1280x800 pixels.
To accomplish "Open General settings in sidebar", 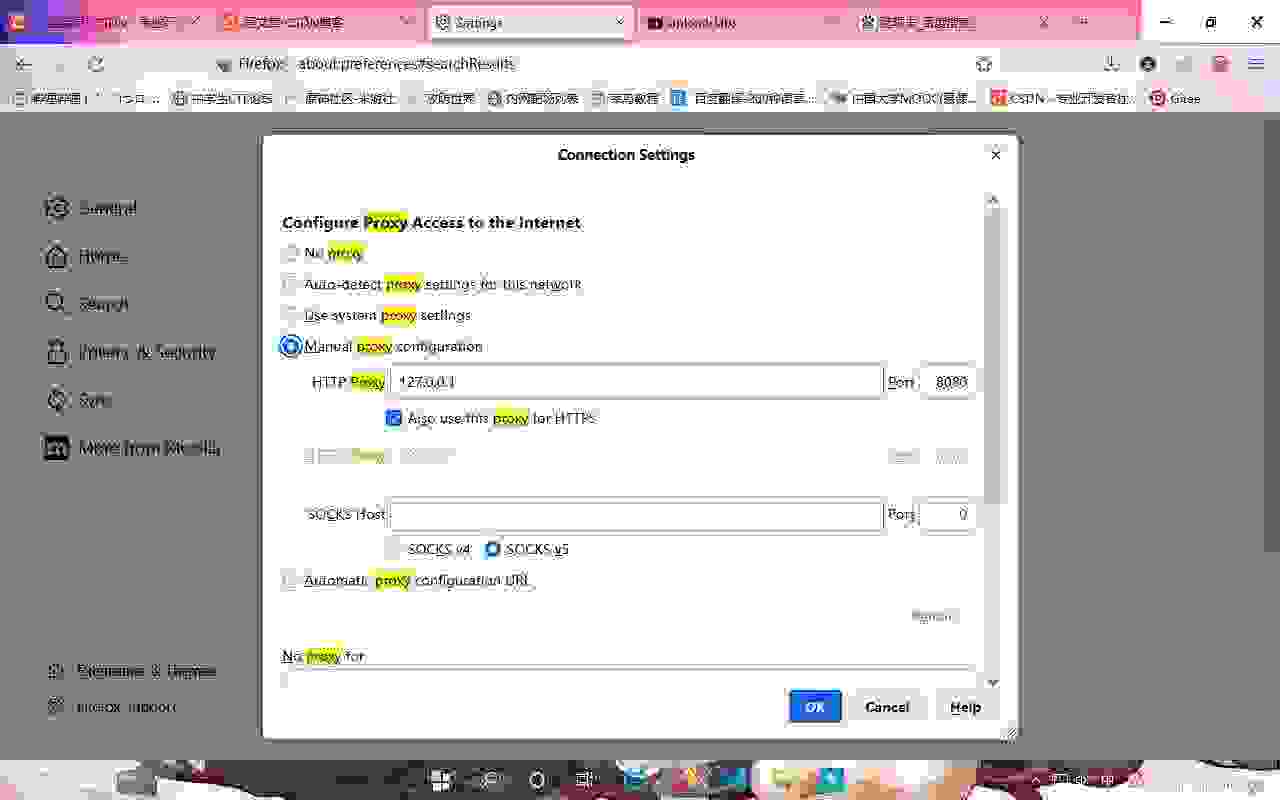I will [91, 208].
